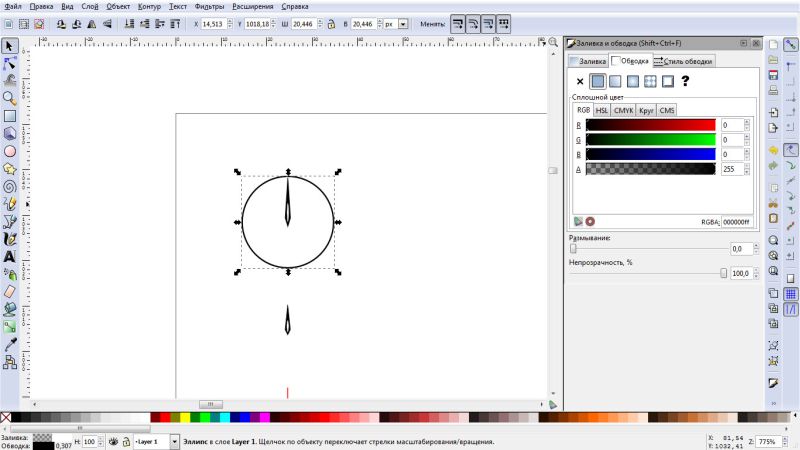800x450 pixels.
Task: Toggle Layer 1 visibility eye icon
Action: [114, 442]
